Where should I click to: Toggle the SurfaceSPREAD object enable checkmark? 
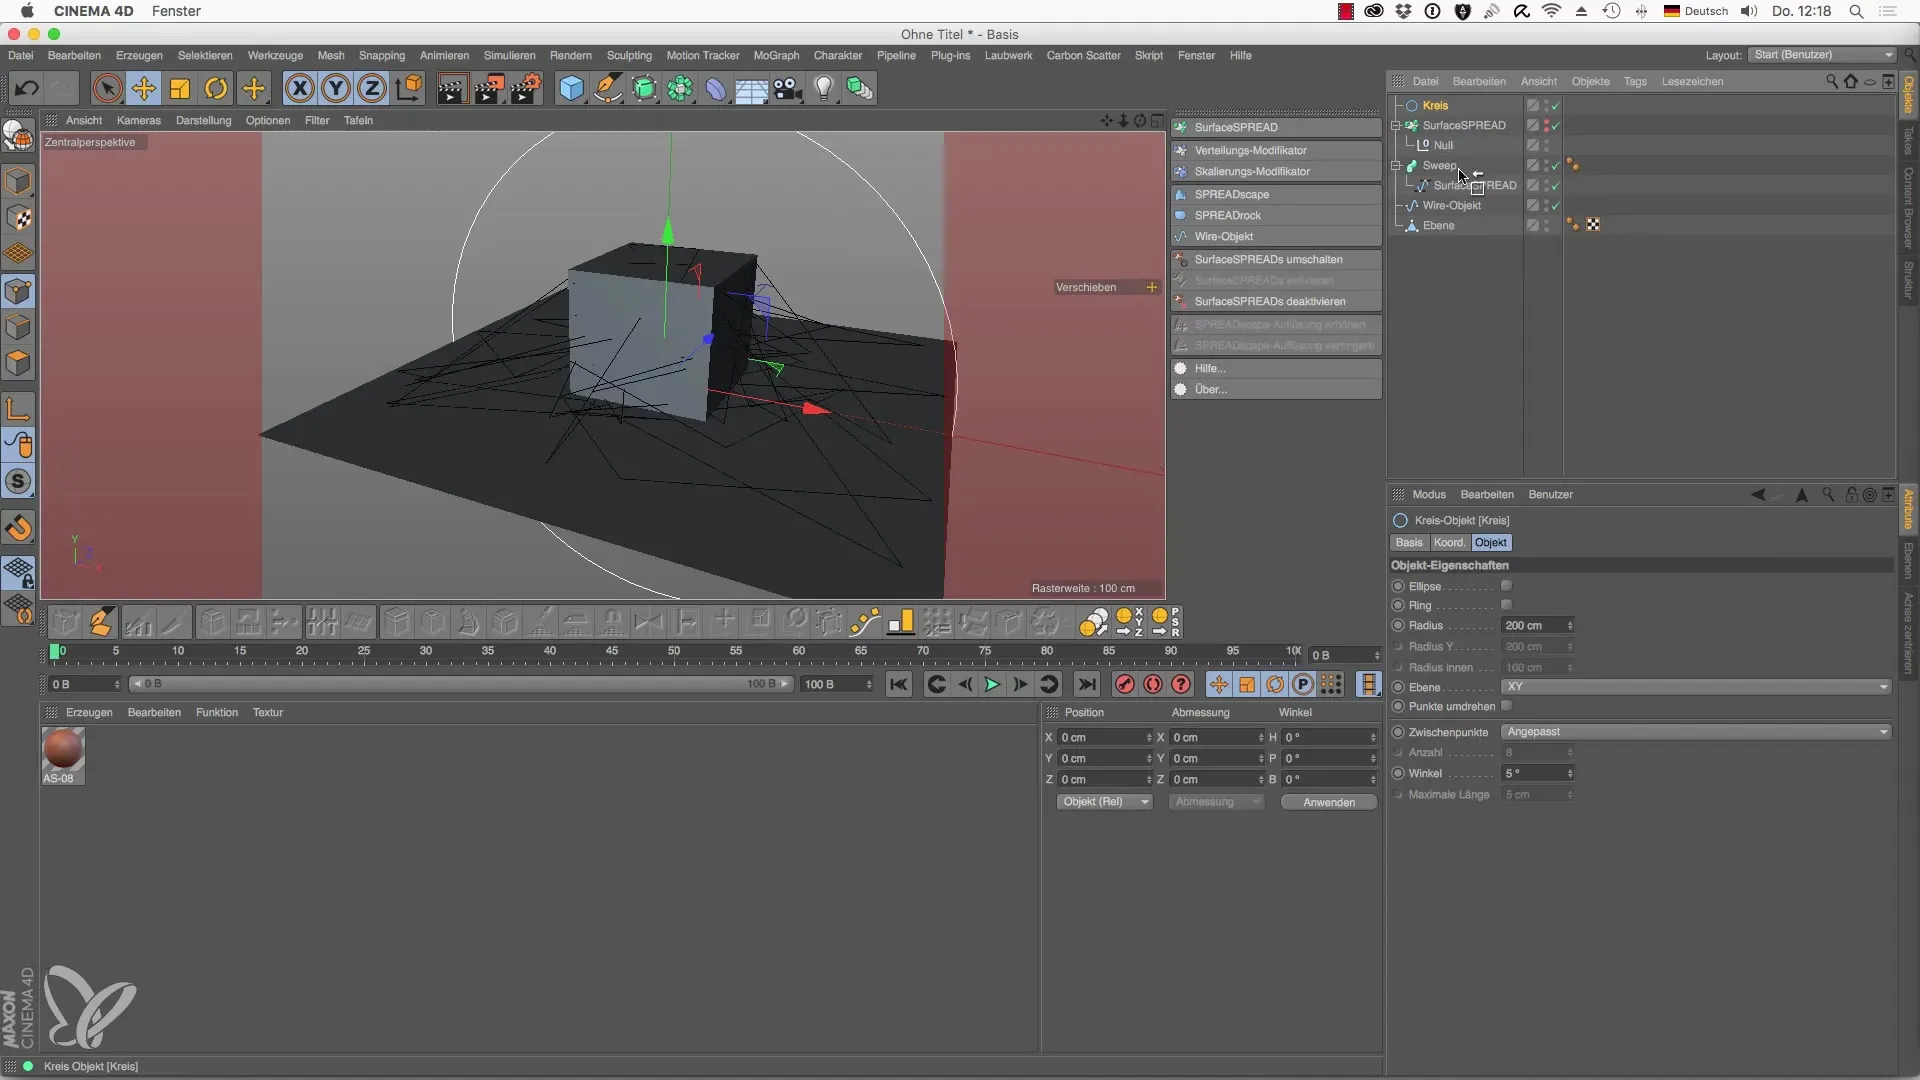1555,126
